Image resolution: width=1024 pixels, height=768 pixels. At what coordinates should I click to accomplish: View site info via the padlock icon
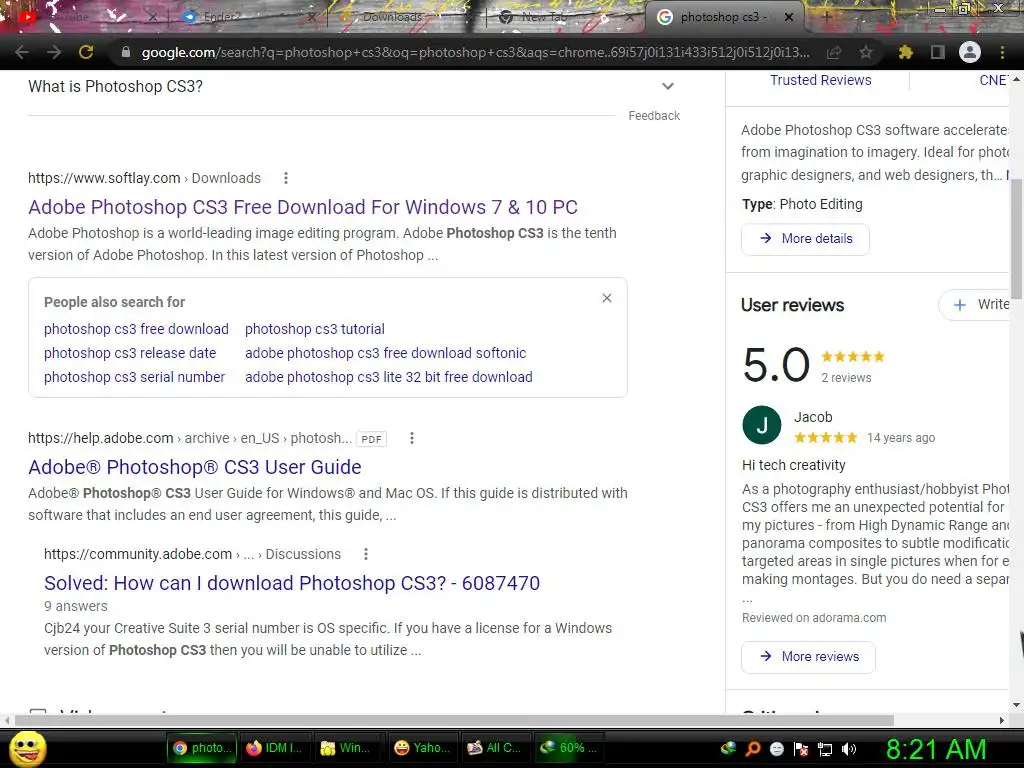tap(126, 52)
